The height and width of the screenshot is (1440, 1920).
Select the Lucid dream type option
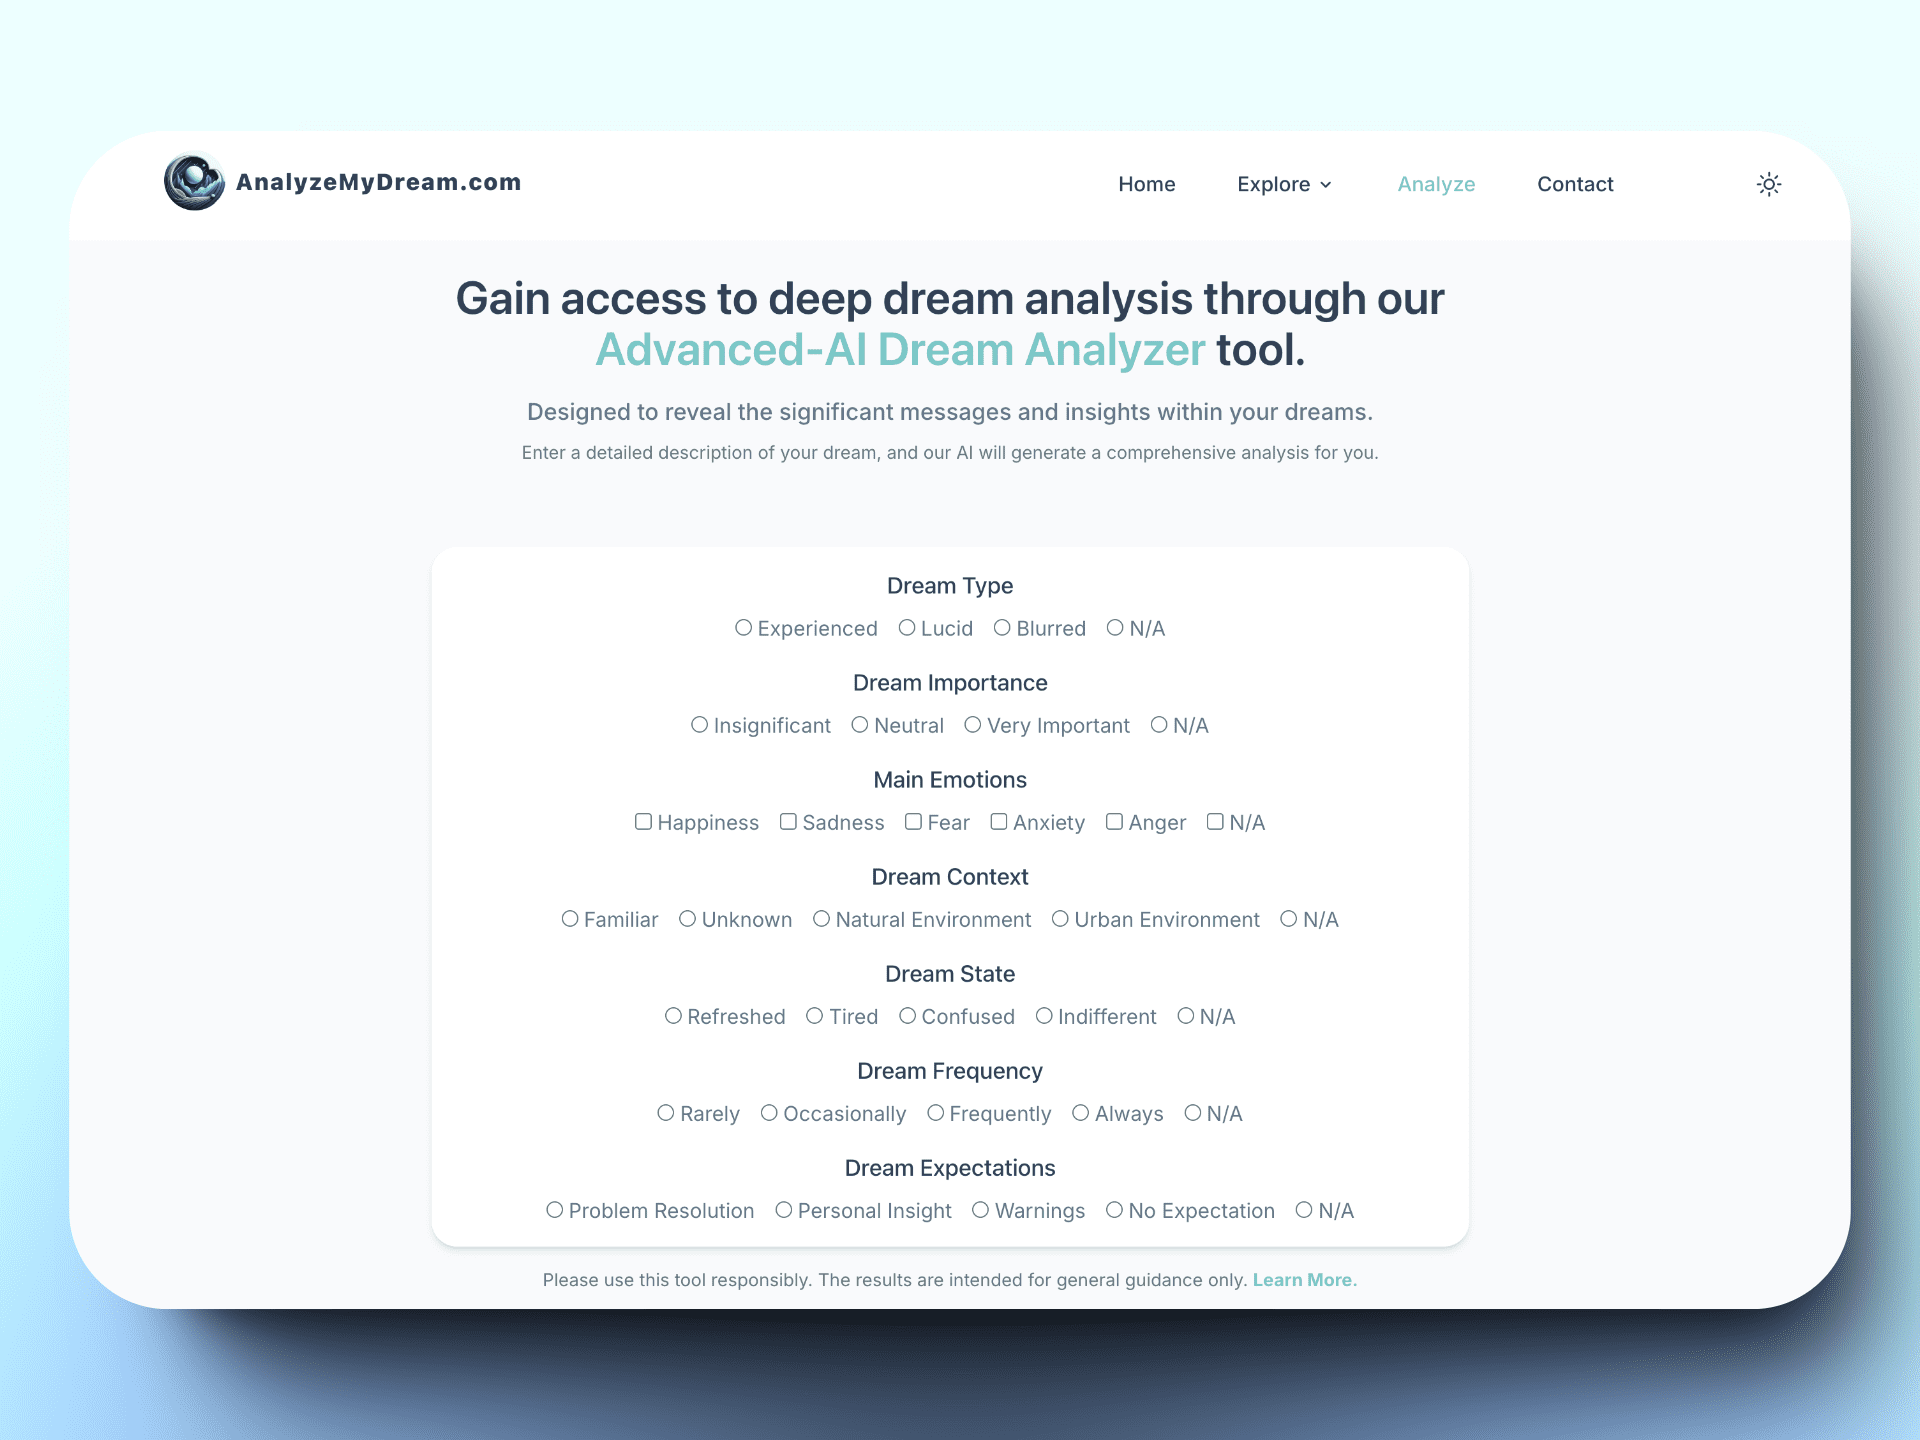pos(907,628)
